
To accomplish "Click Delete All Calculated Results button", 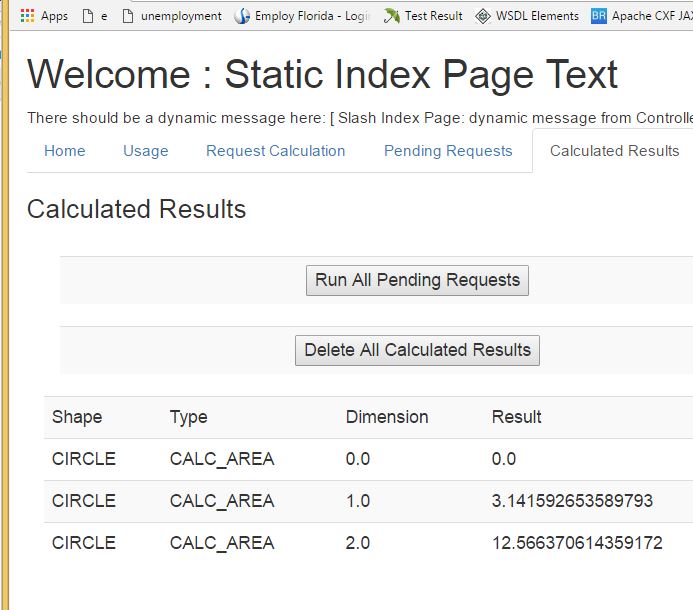I will (x=417, y=350).
